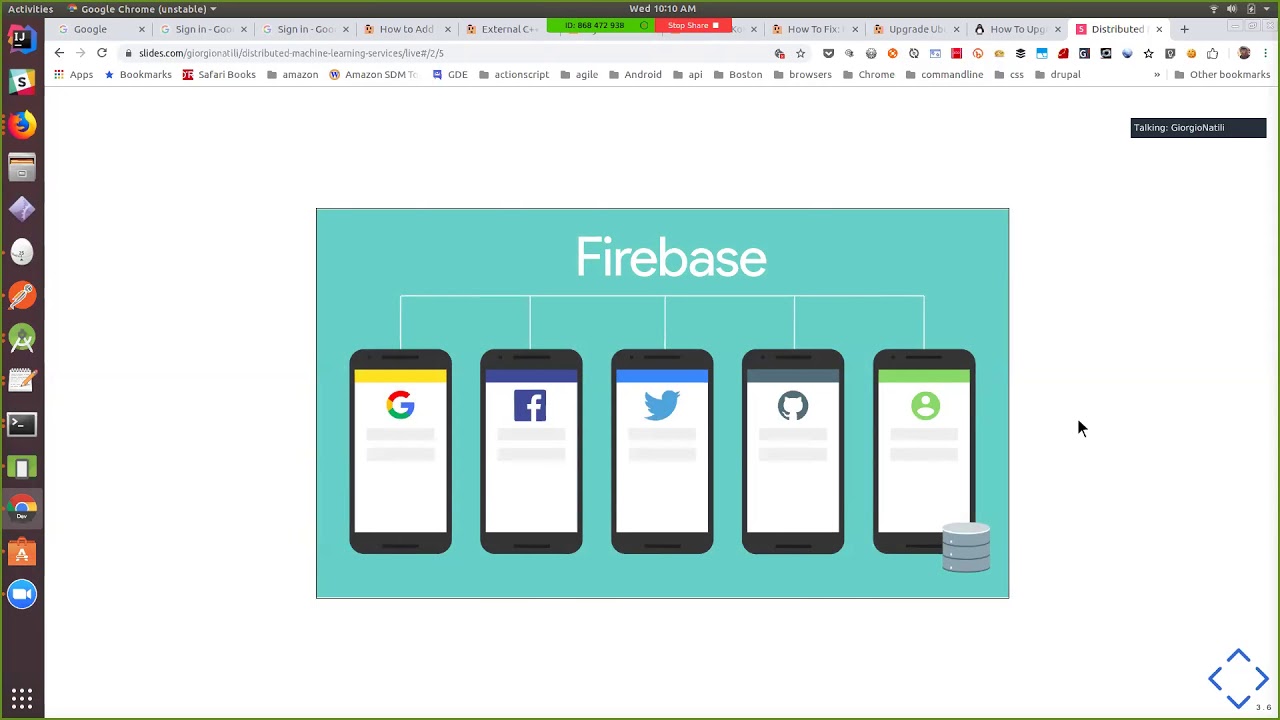The image size is (1280, 720).
Task: Switch to the How To Upgrade tab
Action: pos(1016,29)
